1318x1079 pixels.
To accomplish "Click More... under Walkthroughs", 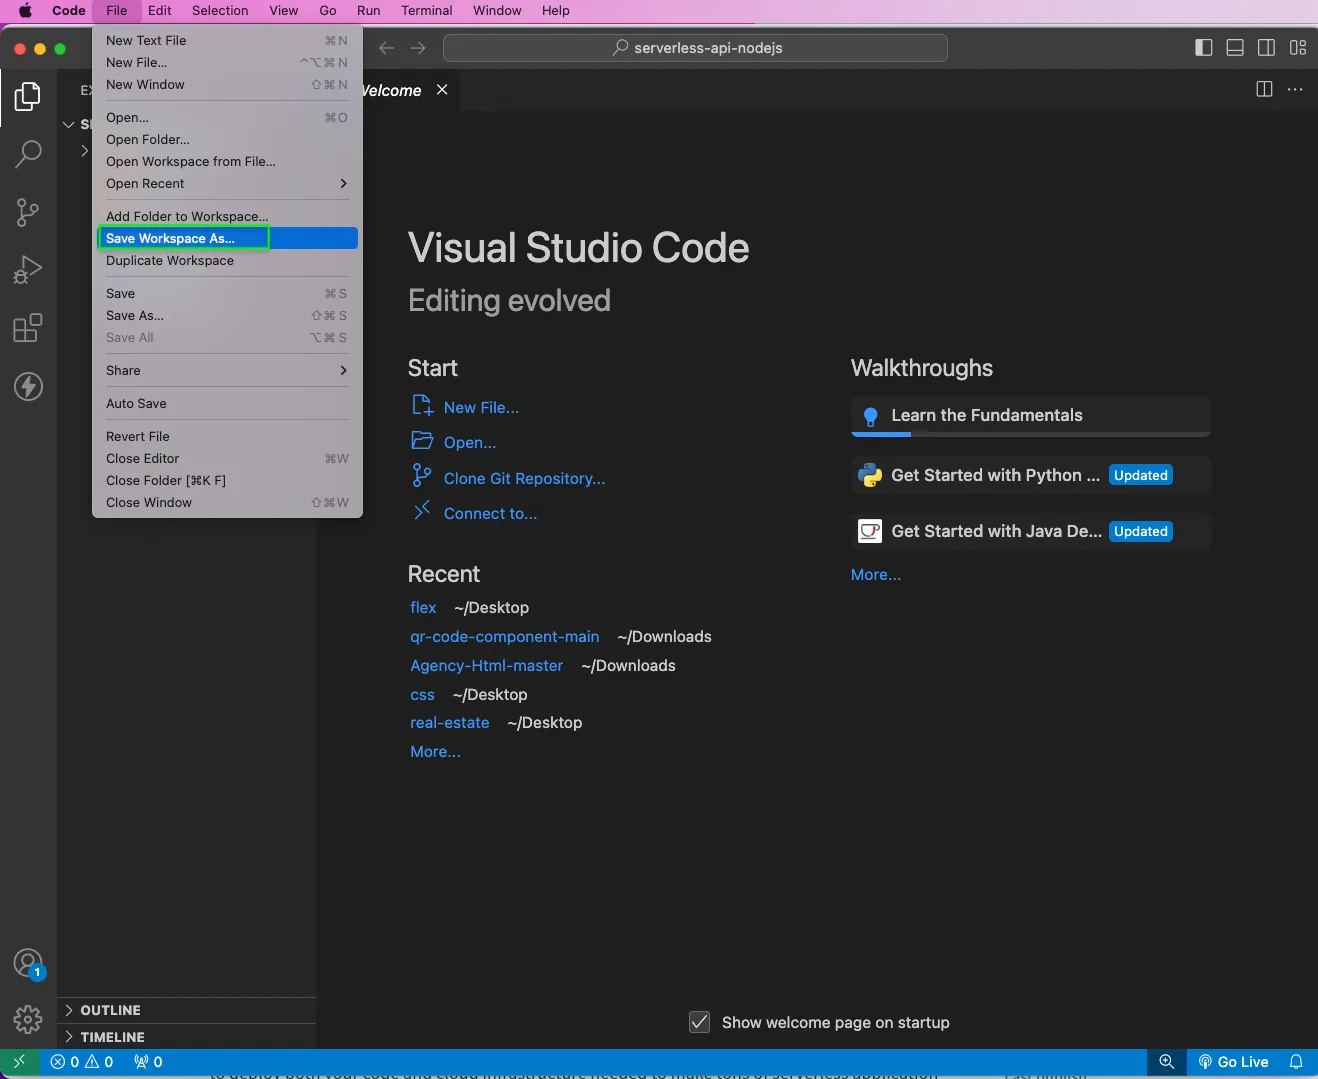I will pyautogui.click(x=876, y=575).
